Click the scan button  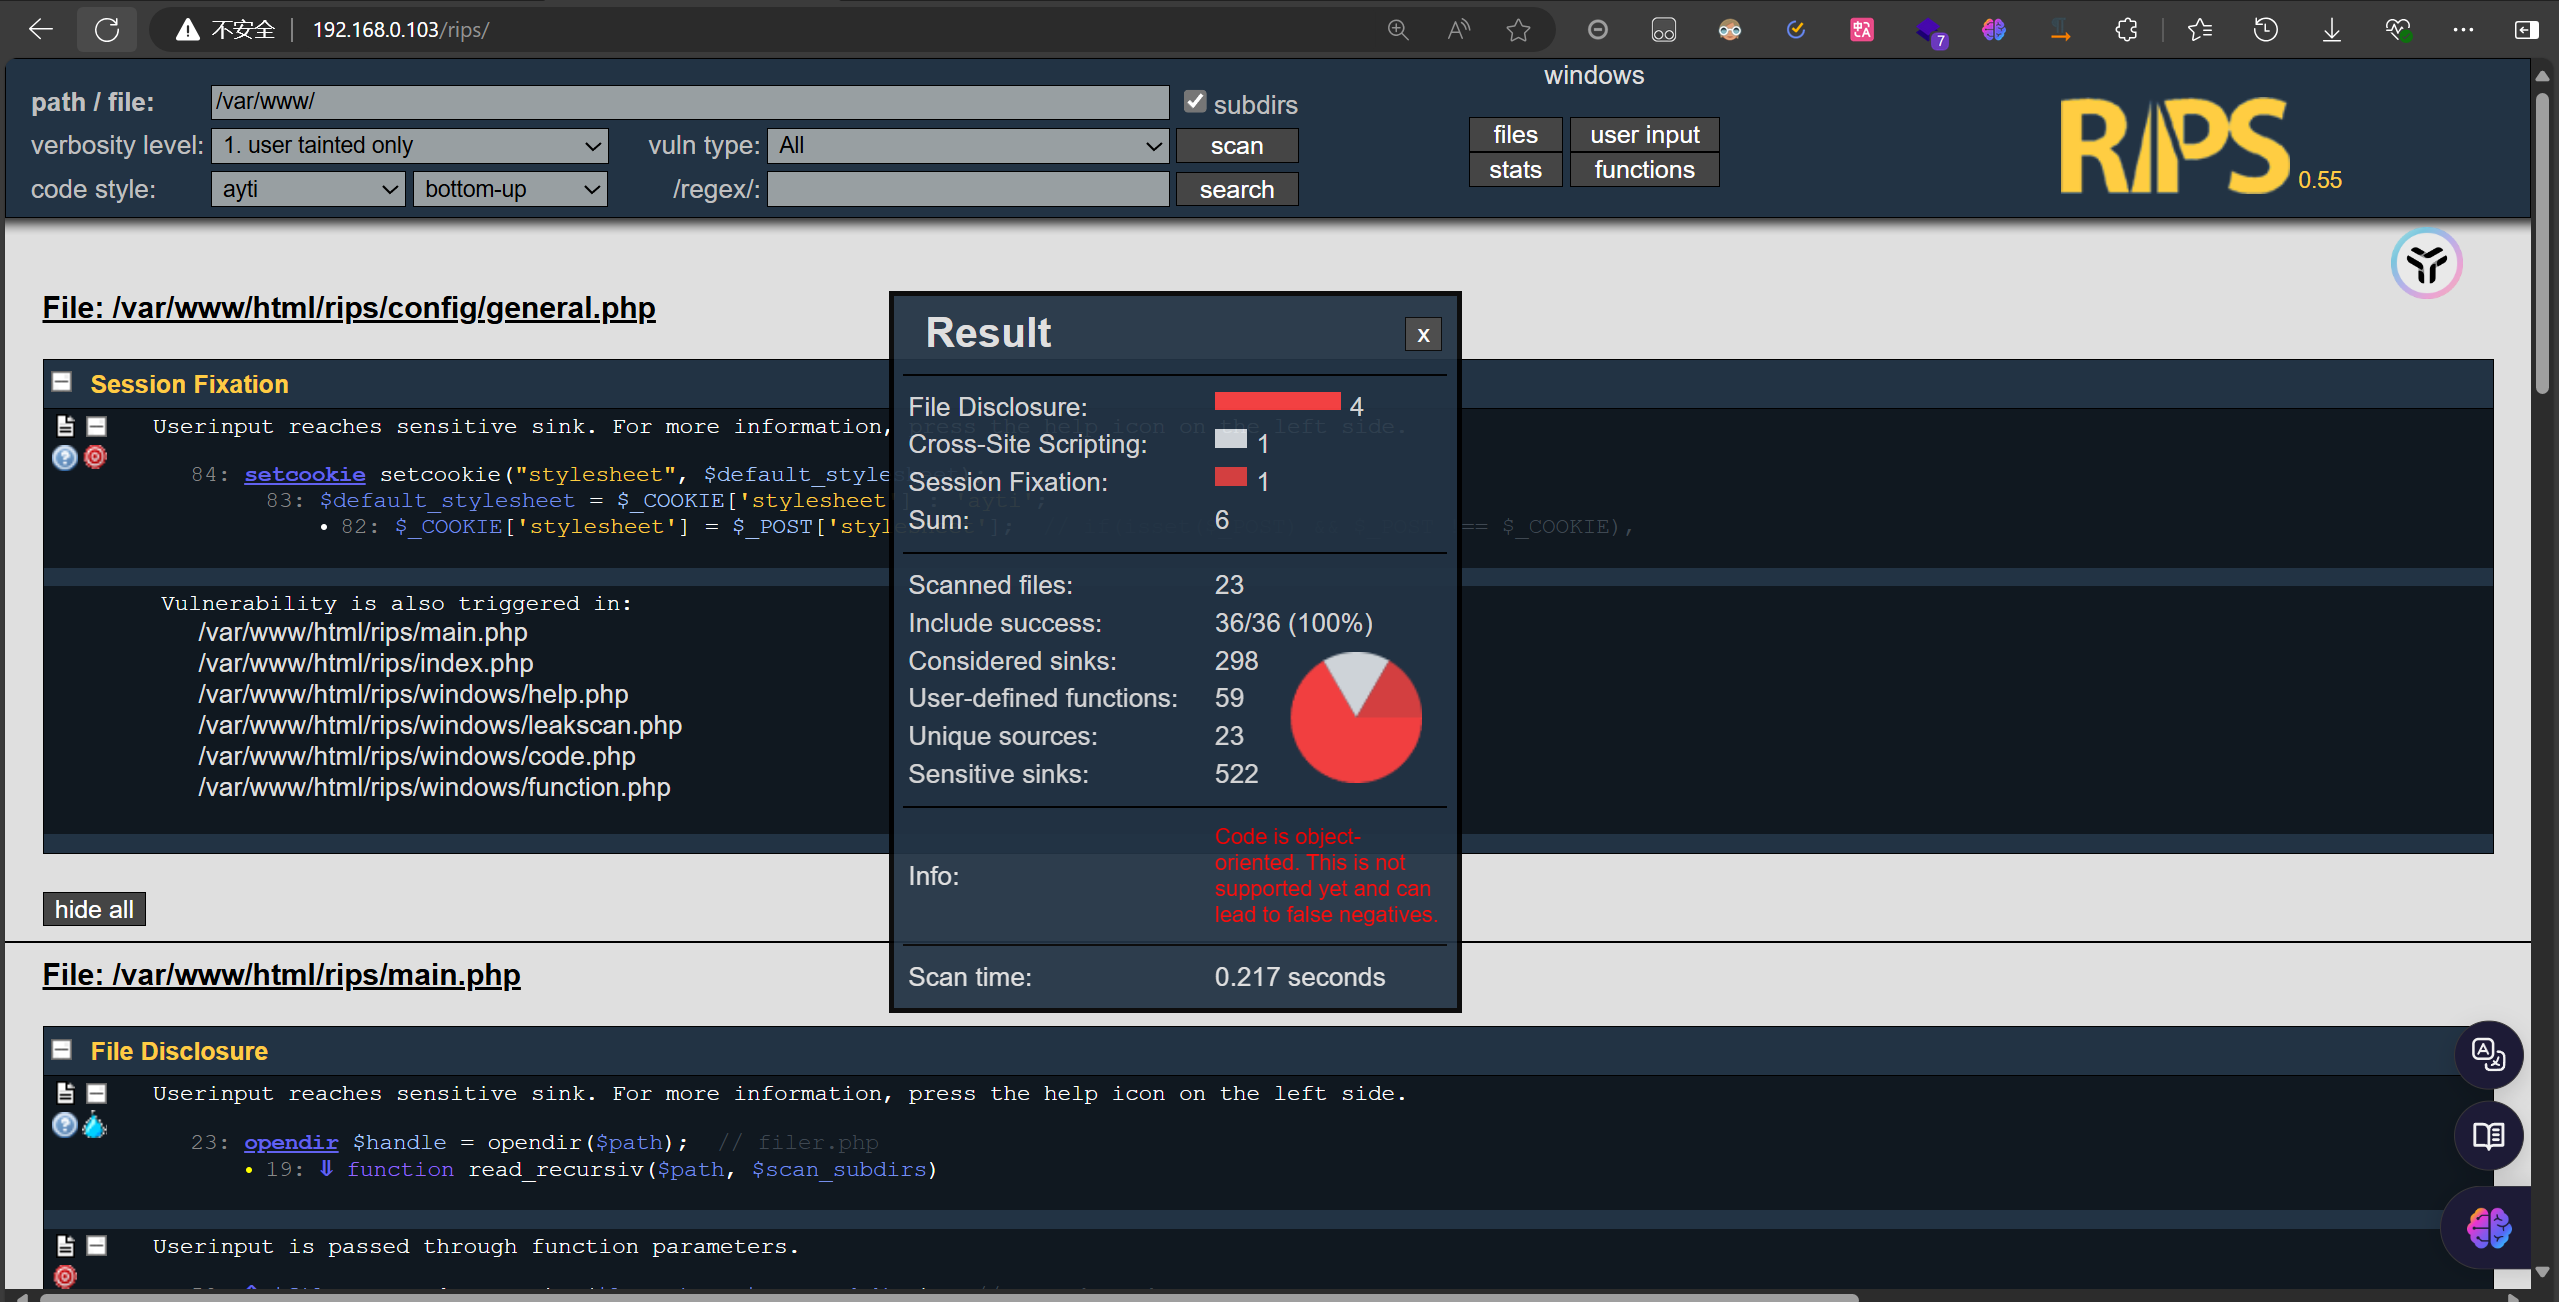point(1237,146)
